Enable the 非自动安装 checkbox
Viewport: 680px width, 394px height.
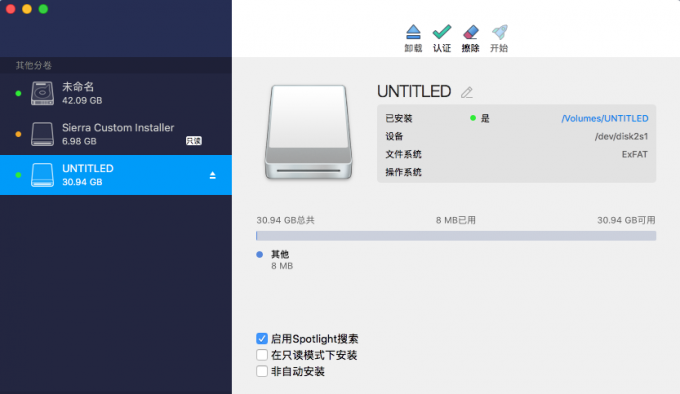coord(262,371)
